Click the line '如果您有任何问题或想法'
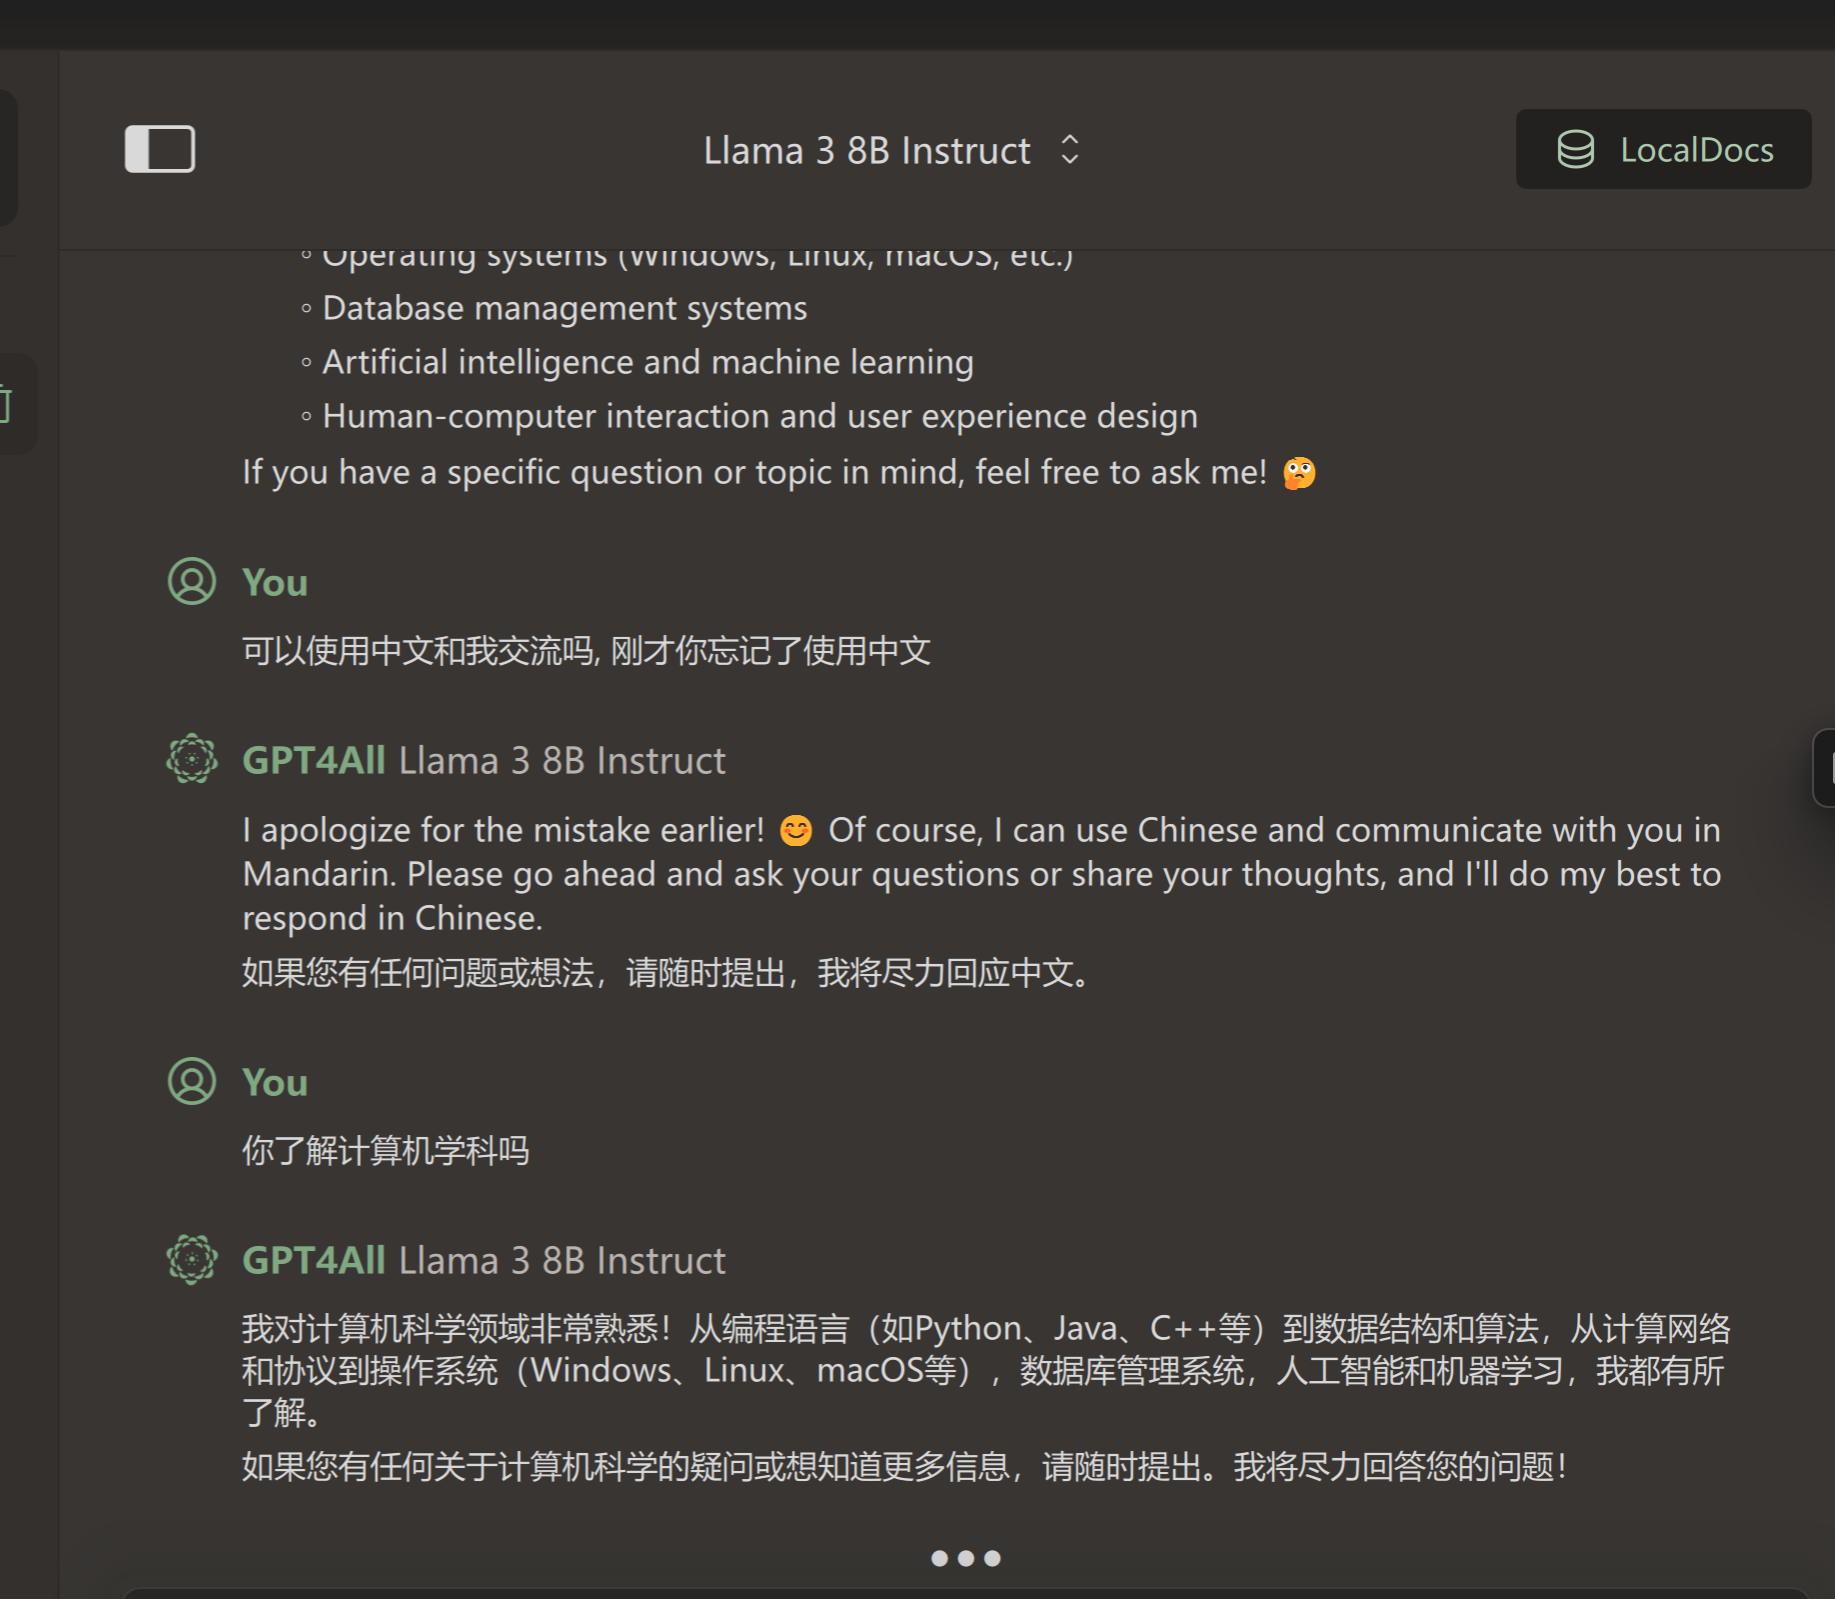This screenshot has width=1835, height=1599. (667, 972)
